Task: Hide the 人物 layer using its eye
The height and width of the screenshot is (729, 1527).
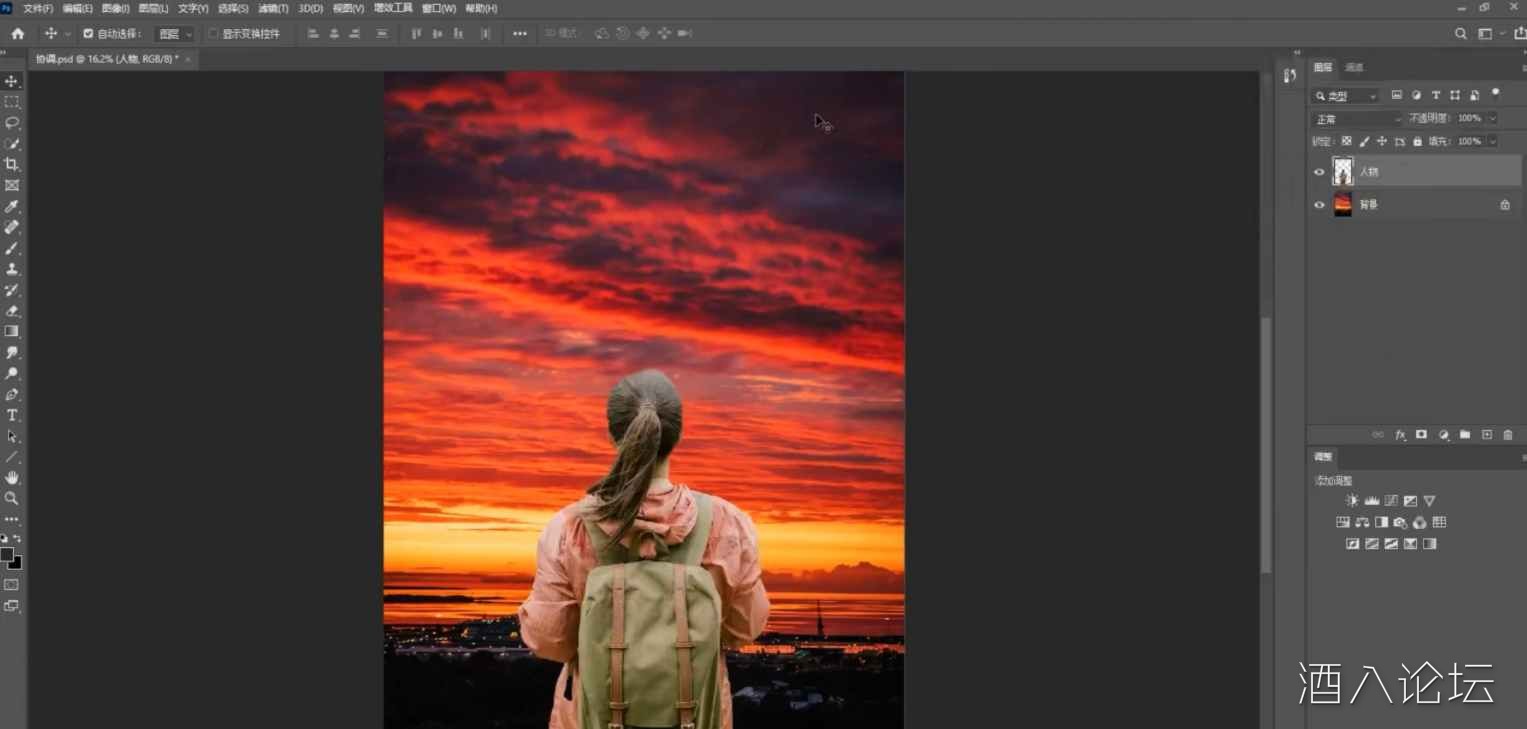Action: [1319, 172]
